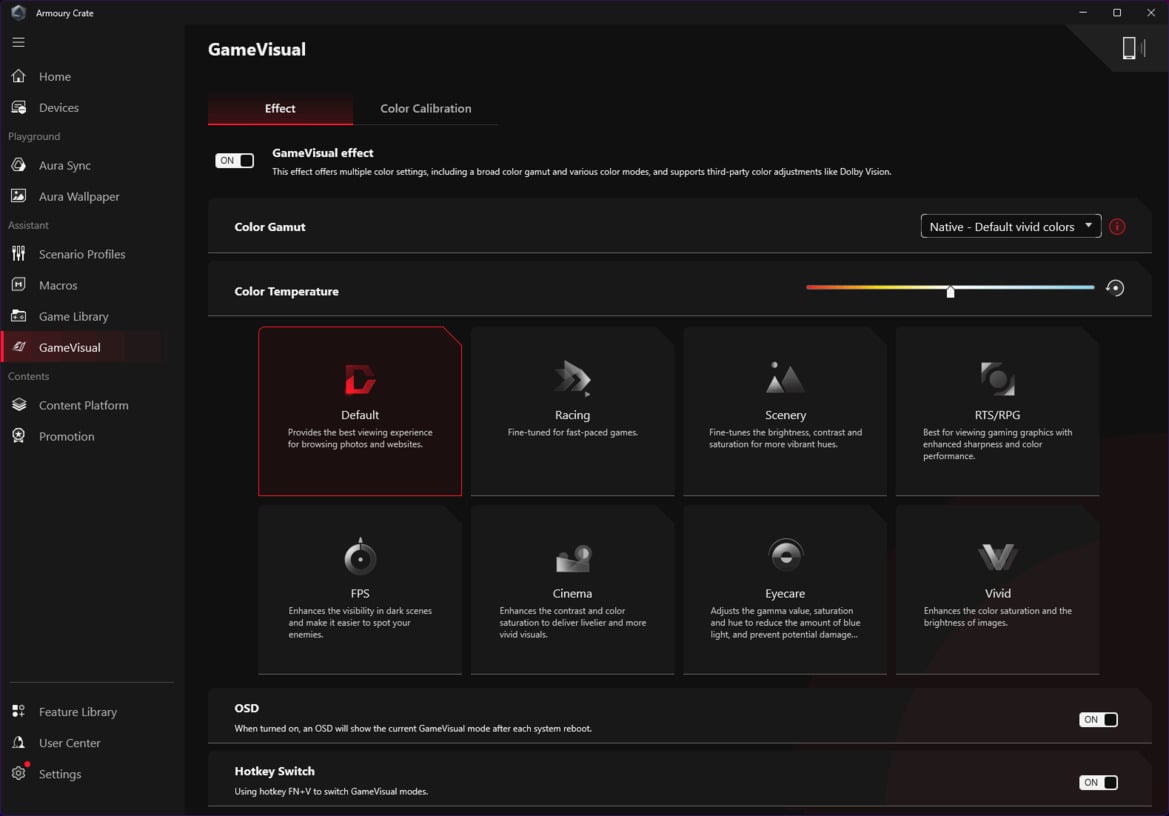Click the Hotkey Switch label
The height and width of the screenshot is (816, 1169).
tap(274, 771)
